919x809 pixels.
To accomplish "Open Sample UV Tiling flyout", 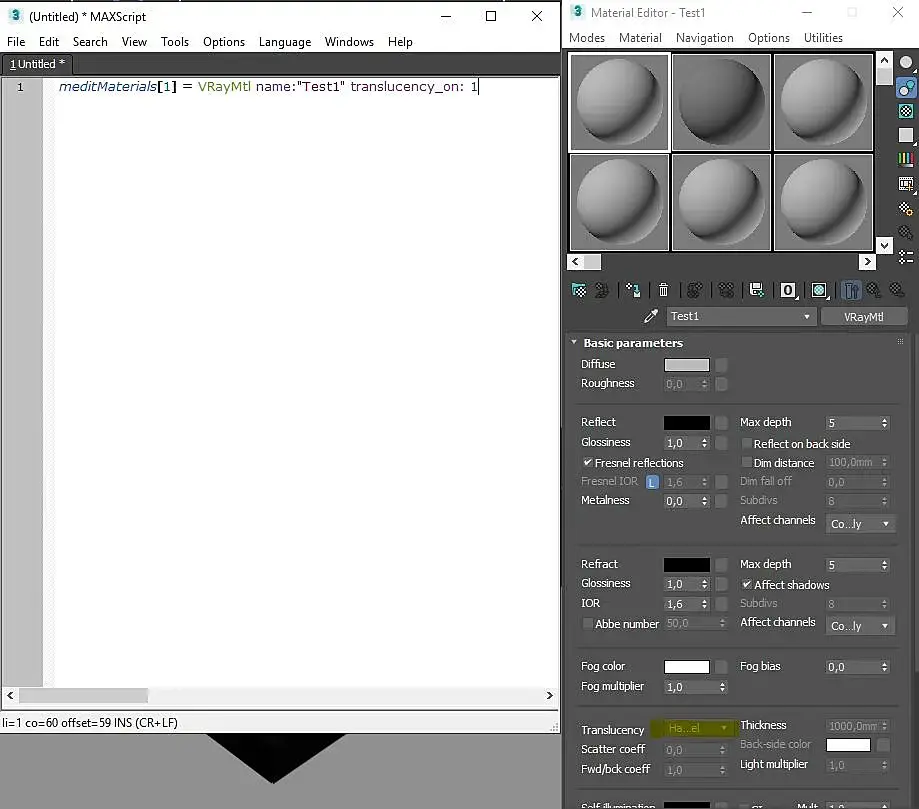I will (906, 135).
